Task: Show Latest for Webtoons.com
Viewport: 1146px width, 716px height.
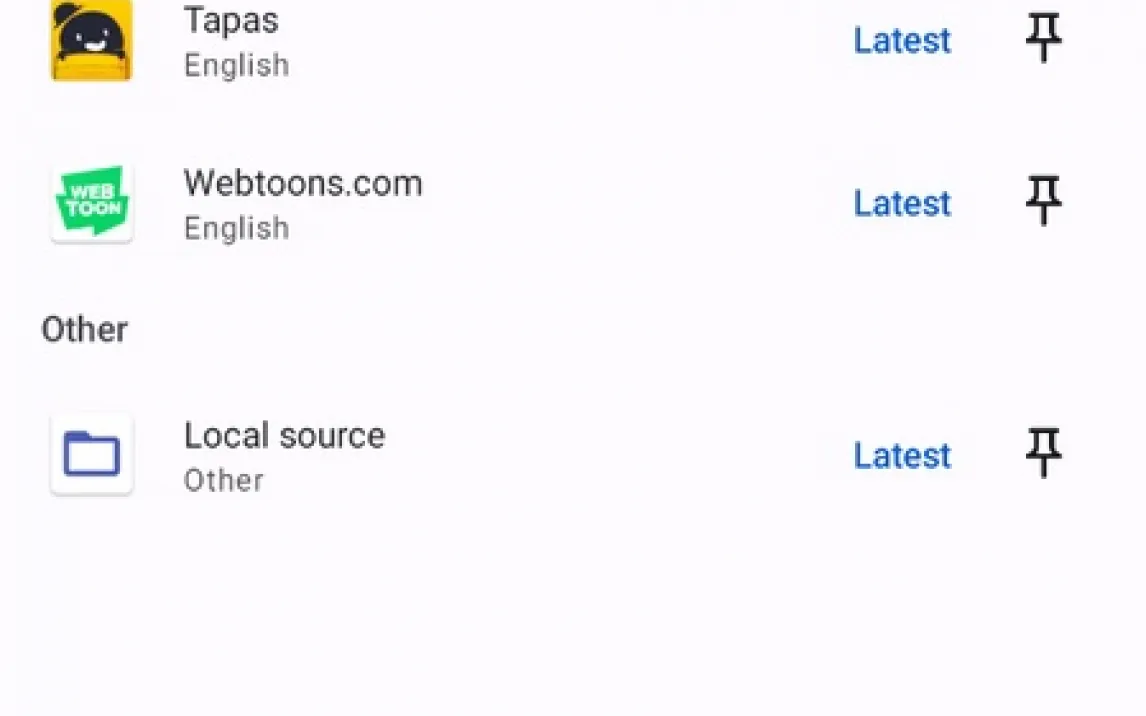Action: pyautogui.click(x=902, y=203)
